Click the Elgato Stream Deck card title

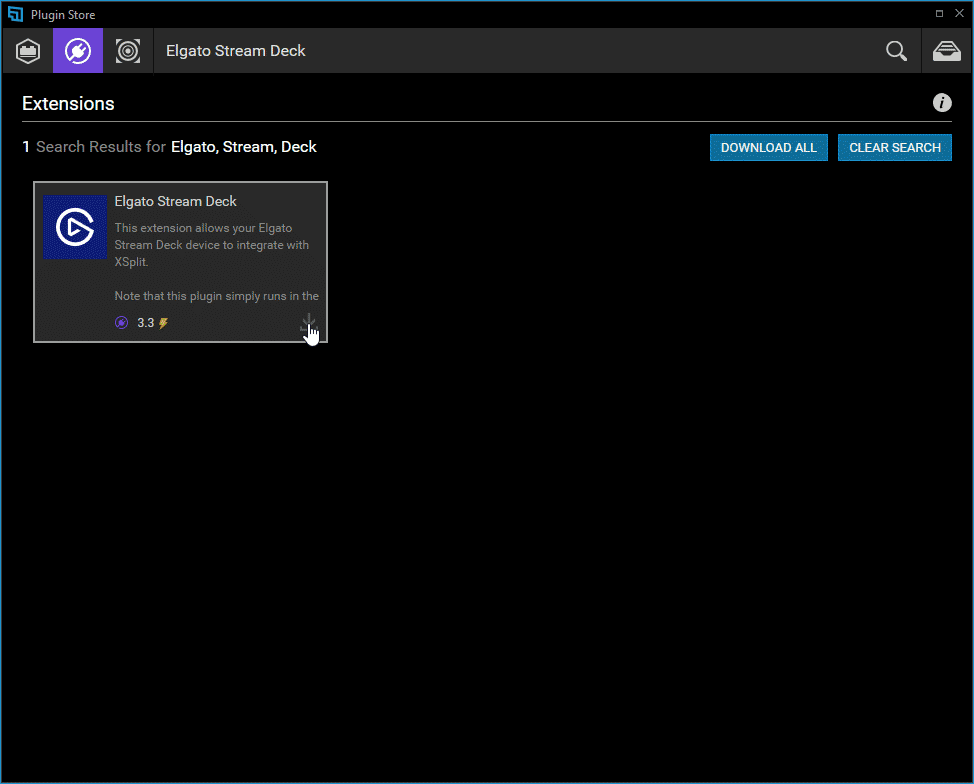175,201
